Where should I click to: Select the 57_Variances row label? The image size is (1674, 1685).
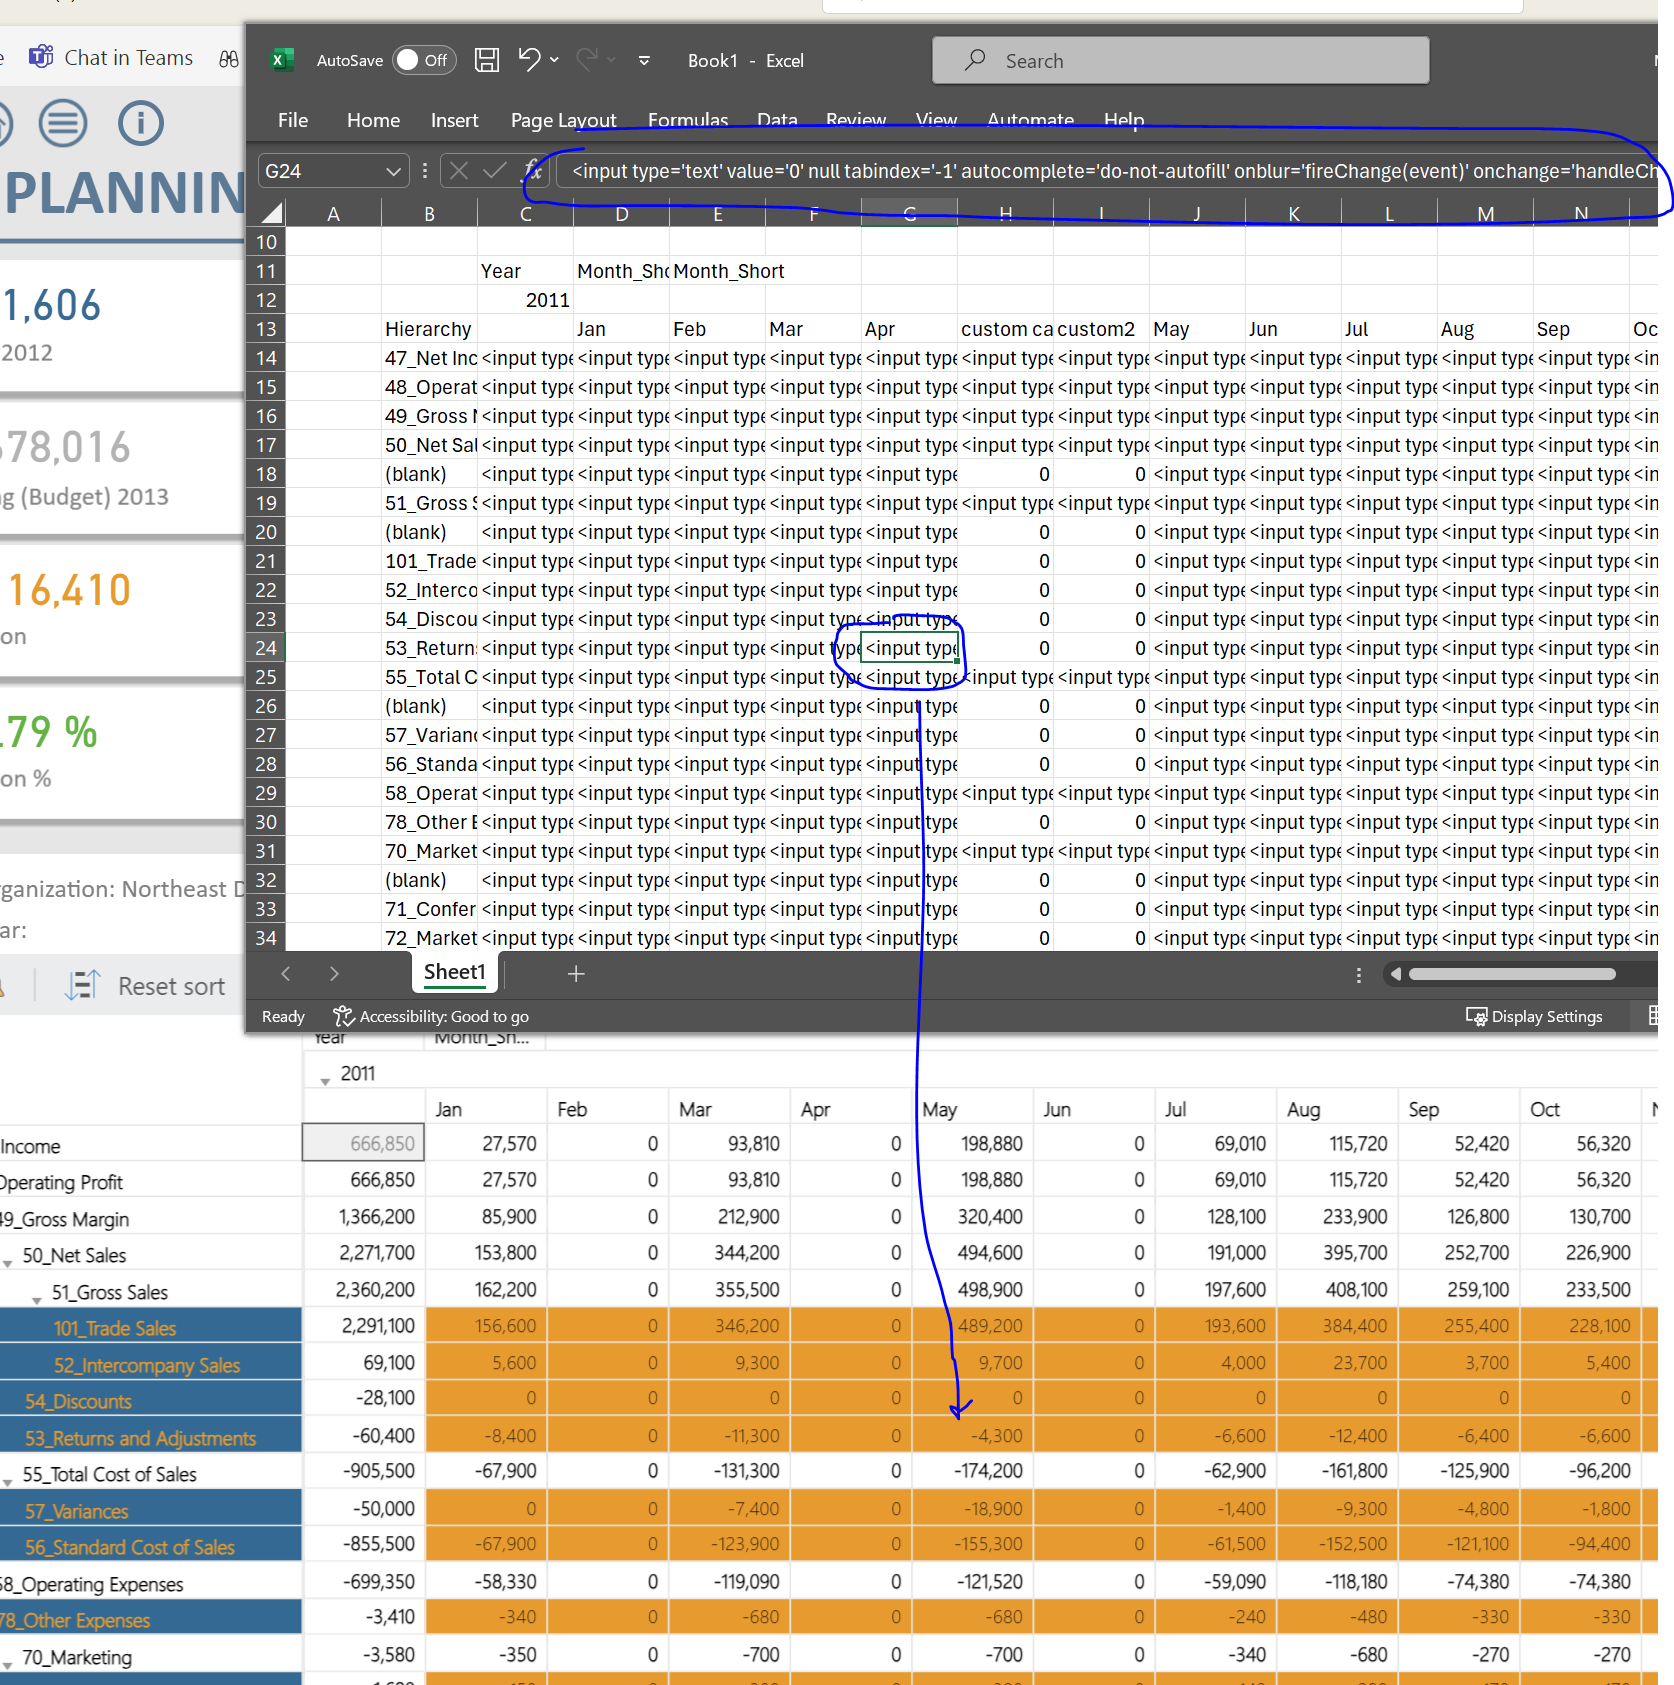coord(77,1511)
